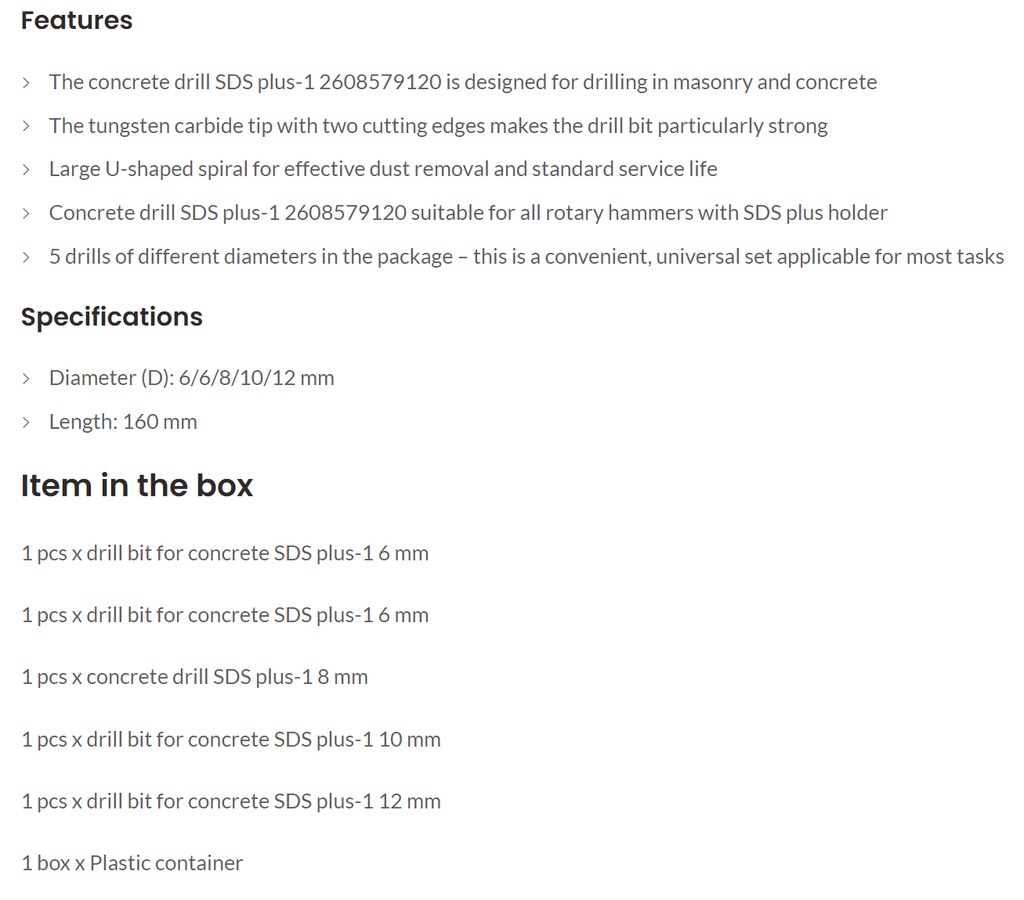Click chevron bullet beside 5 drills of different diameters
1024x900 pixels.
pyautogui.click(x=26, y=257)
